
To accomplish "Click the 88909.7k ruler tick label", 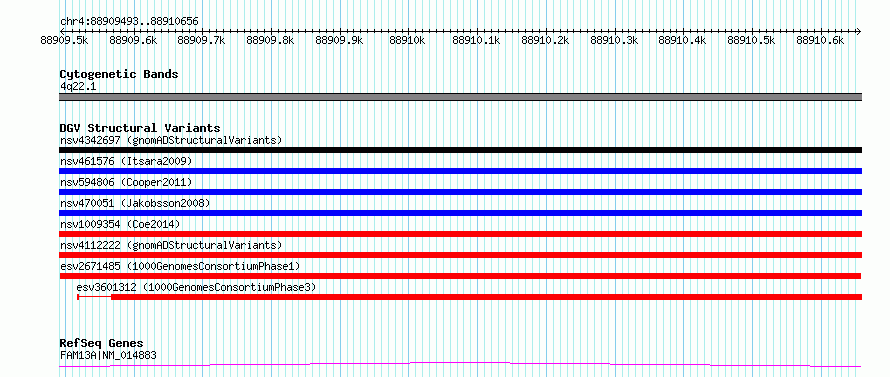I will pyautogui.click(x=201, y=40).
